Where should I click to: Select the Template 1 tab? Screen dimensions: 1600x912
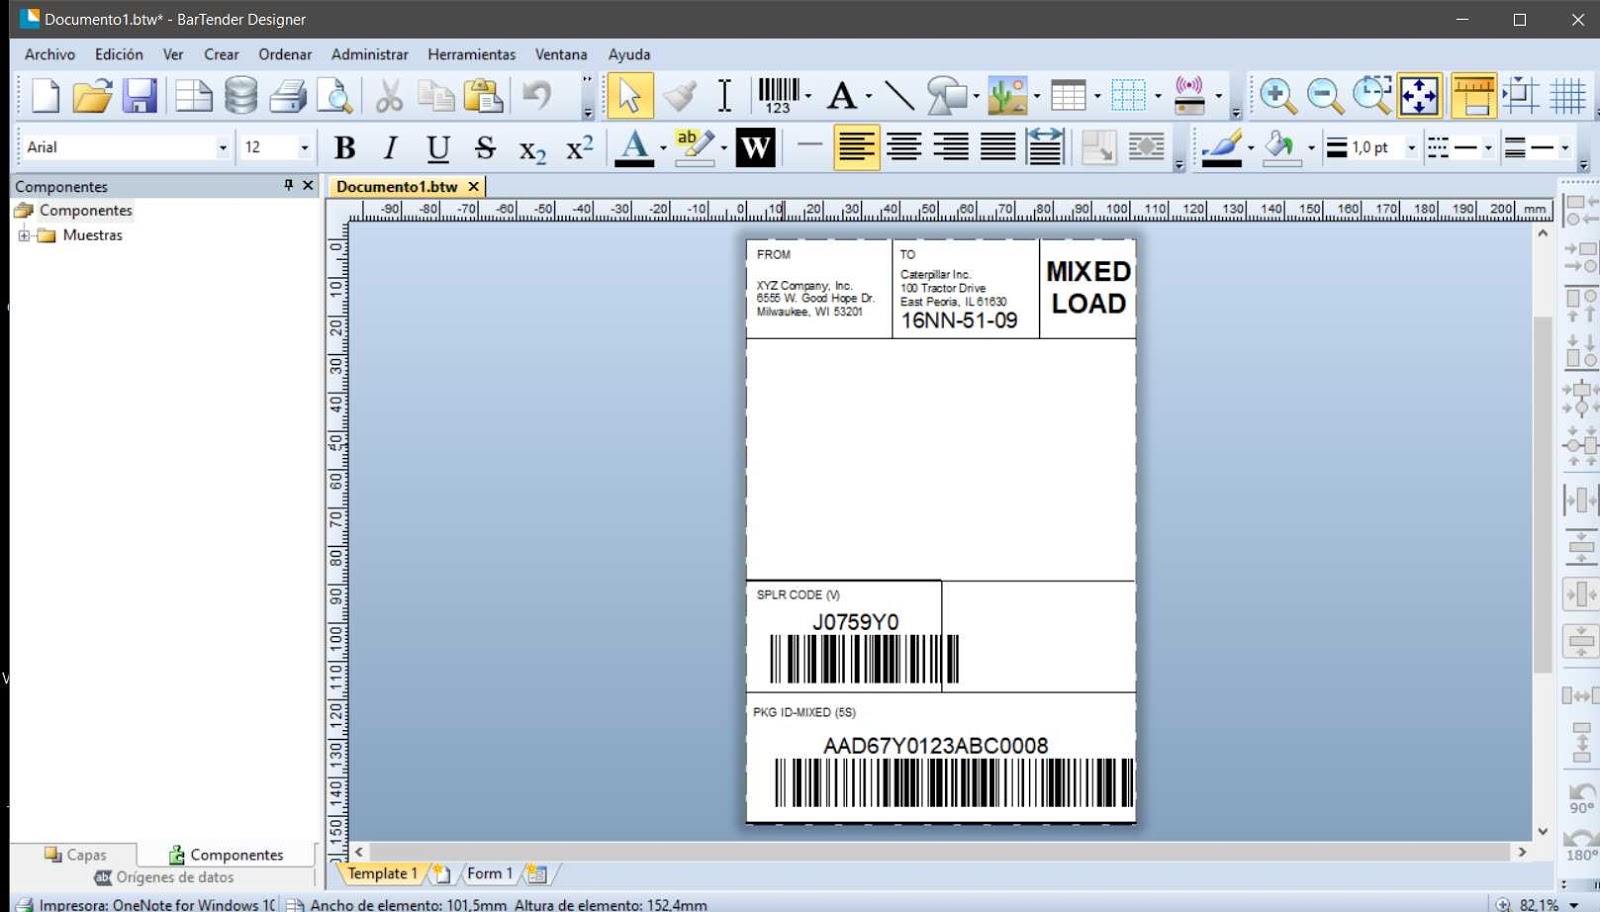pyautogui.click(x=382, y=873)
